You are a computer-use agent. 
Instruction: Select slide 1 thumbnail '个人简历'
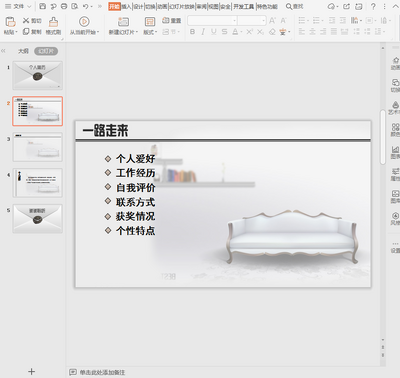coord(37,75)
